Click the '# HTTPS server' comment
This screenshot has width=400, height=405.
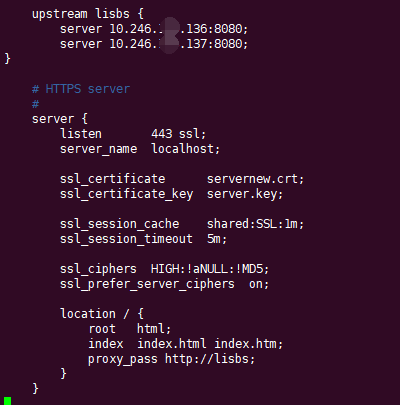tap(81, 89)
